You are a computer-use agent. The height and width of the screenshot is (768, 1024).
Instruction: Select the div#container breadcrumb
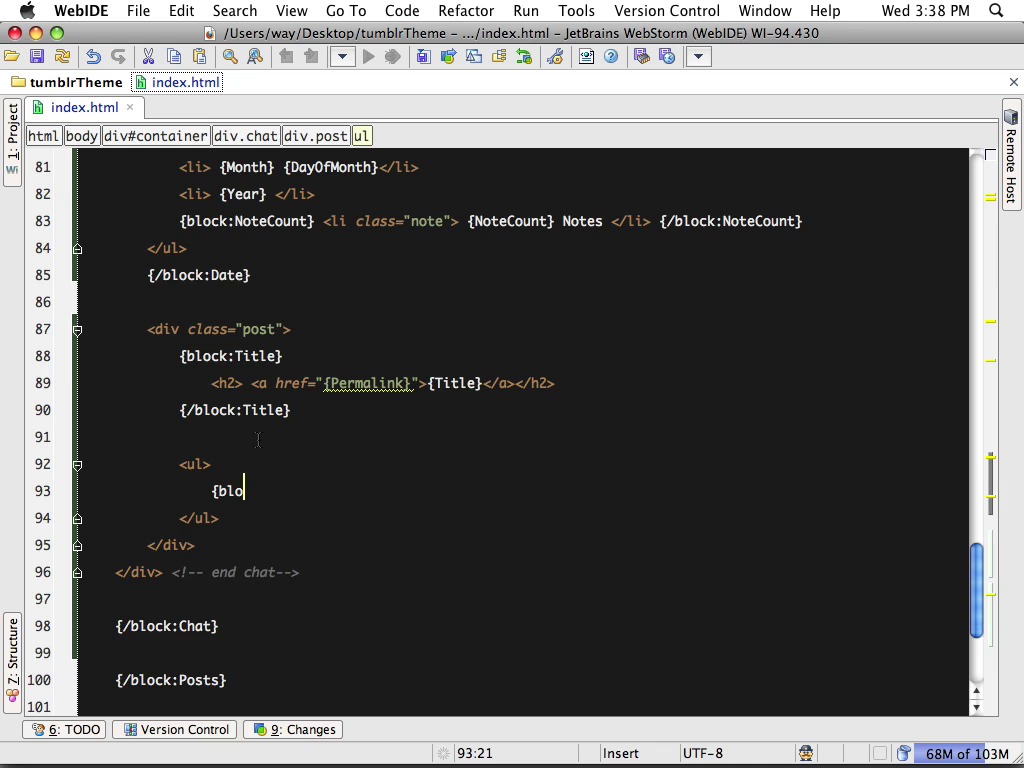pos(156,136)
